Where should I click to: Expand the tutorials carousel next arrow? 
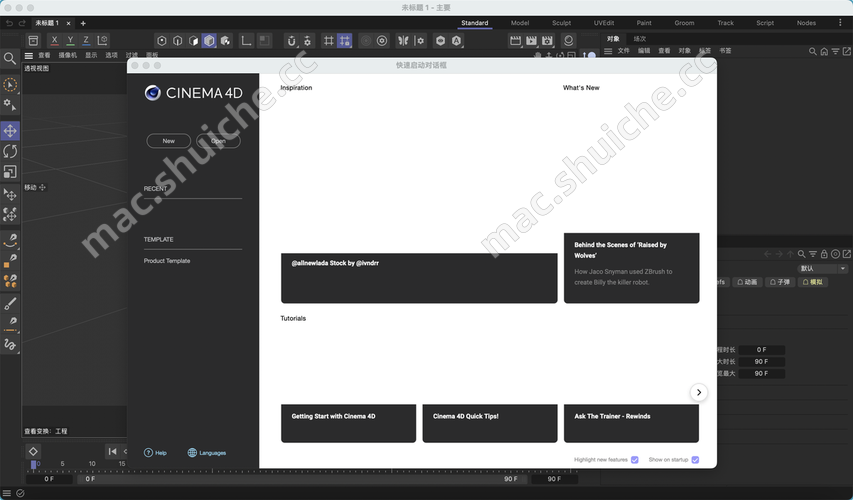pos(698,393)
